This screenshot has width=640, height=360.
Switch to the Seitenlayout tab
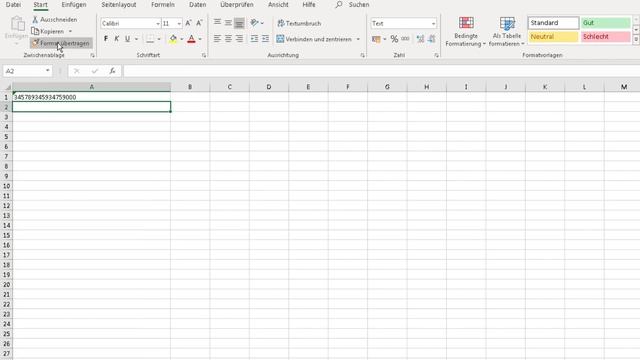[119, 5]
